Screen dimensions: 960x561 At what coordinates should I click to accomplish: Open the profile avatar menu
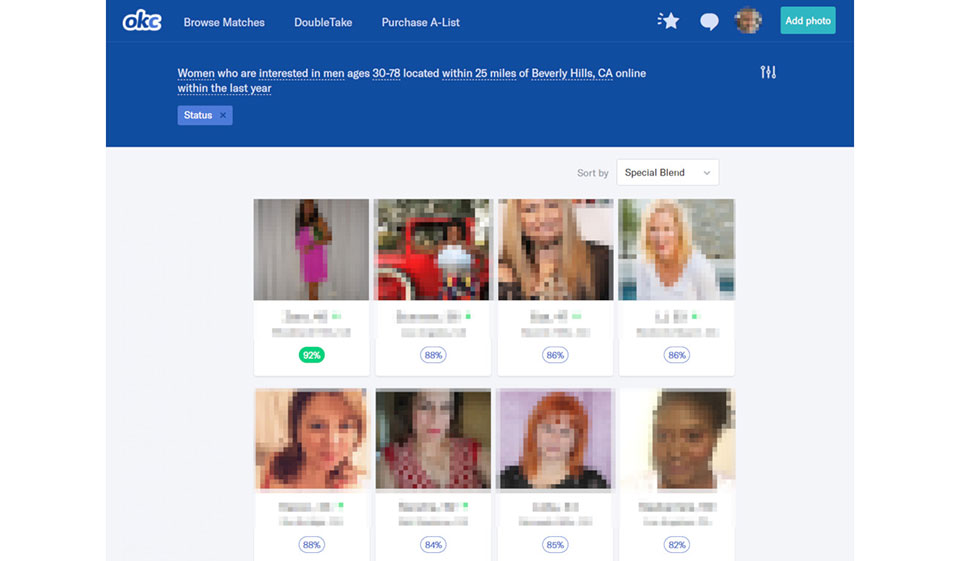(747, 21)
